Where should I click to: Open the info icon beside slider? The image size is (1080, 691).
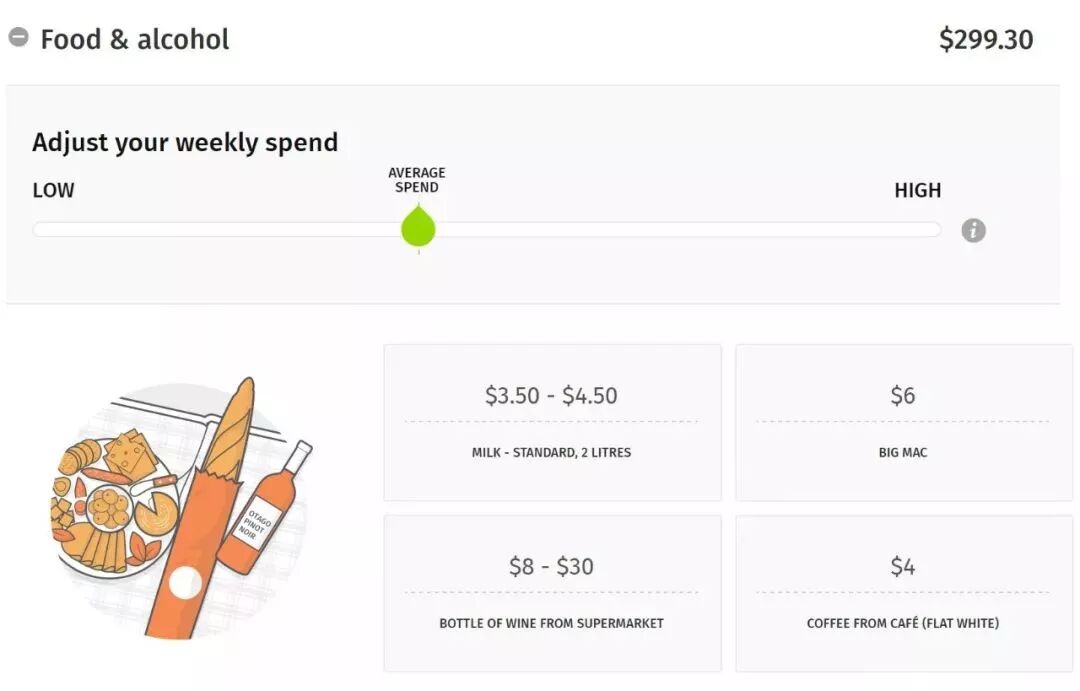973,231
